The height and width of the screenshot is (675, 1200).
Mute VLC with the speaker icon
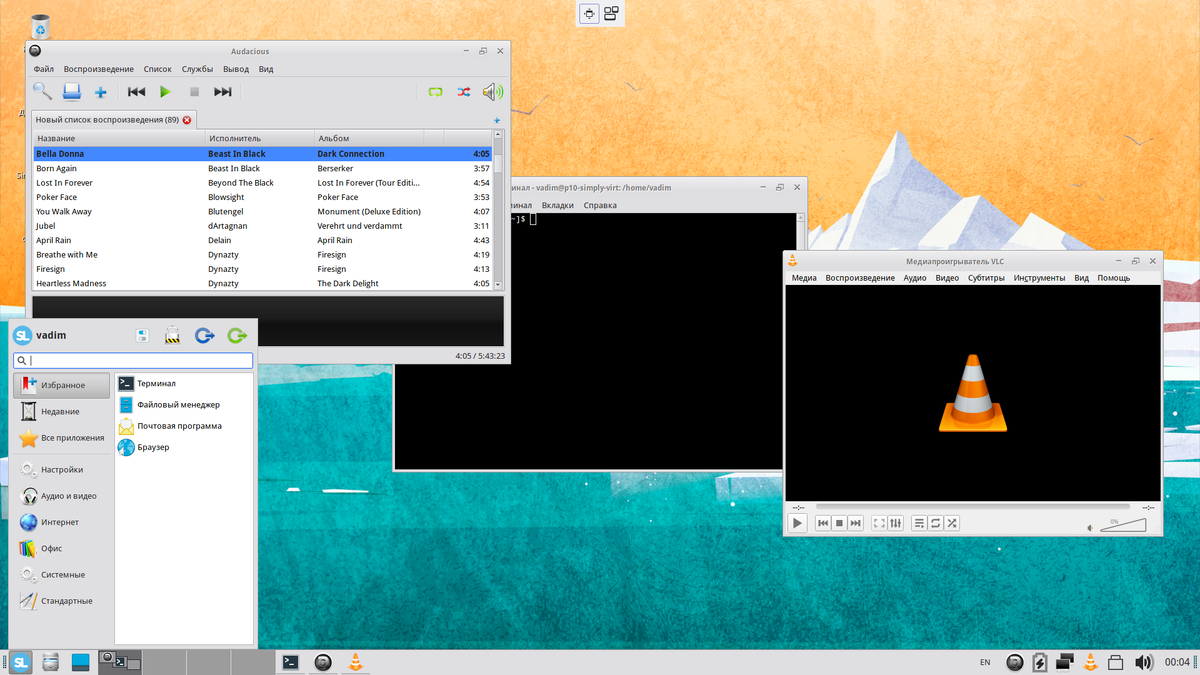click(x=1090, y=527)
